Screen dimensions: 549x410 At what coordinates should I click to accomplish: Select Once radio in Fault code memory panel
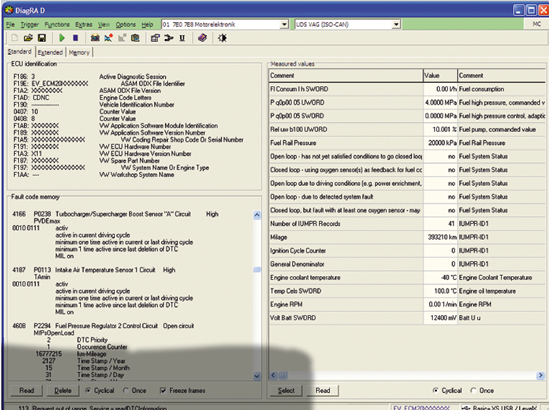134,390
